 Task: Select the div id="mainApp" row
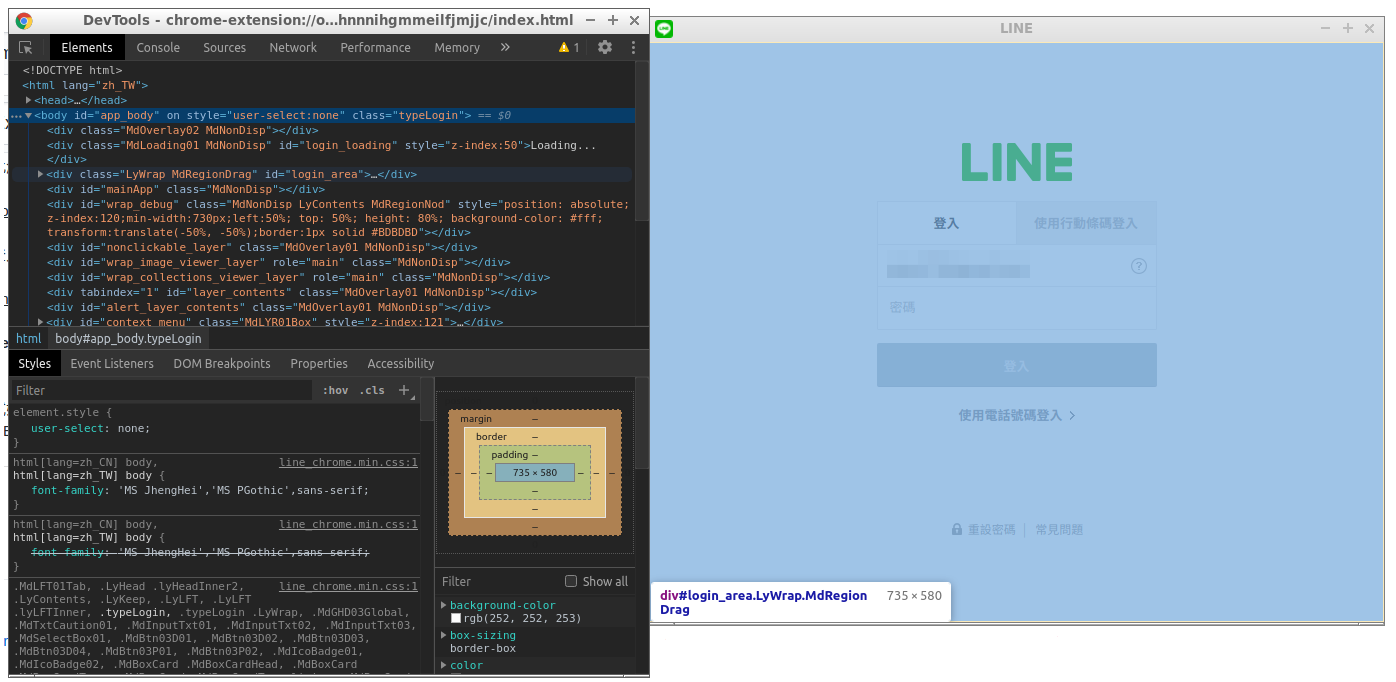(x=186, y=189)
